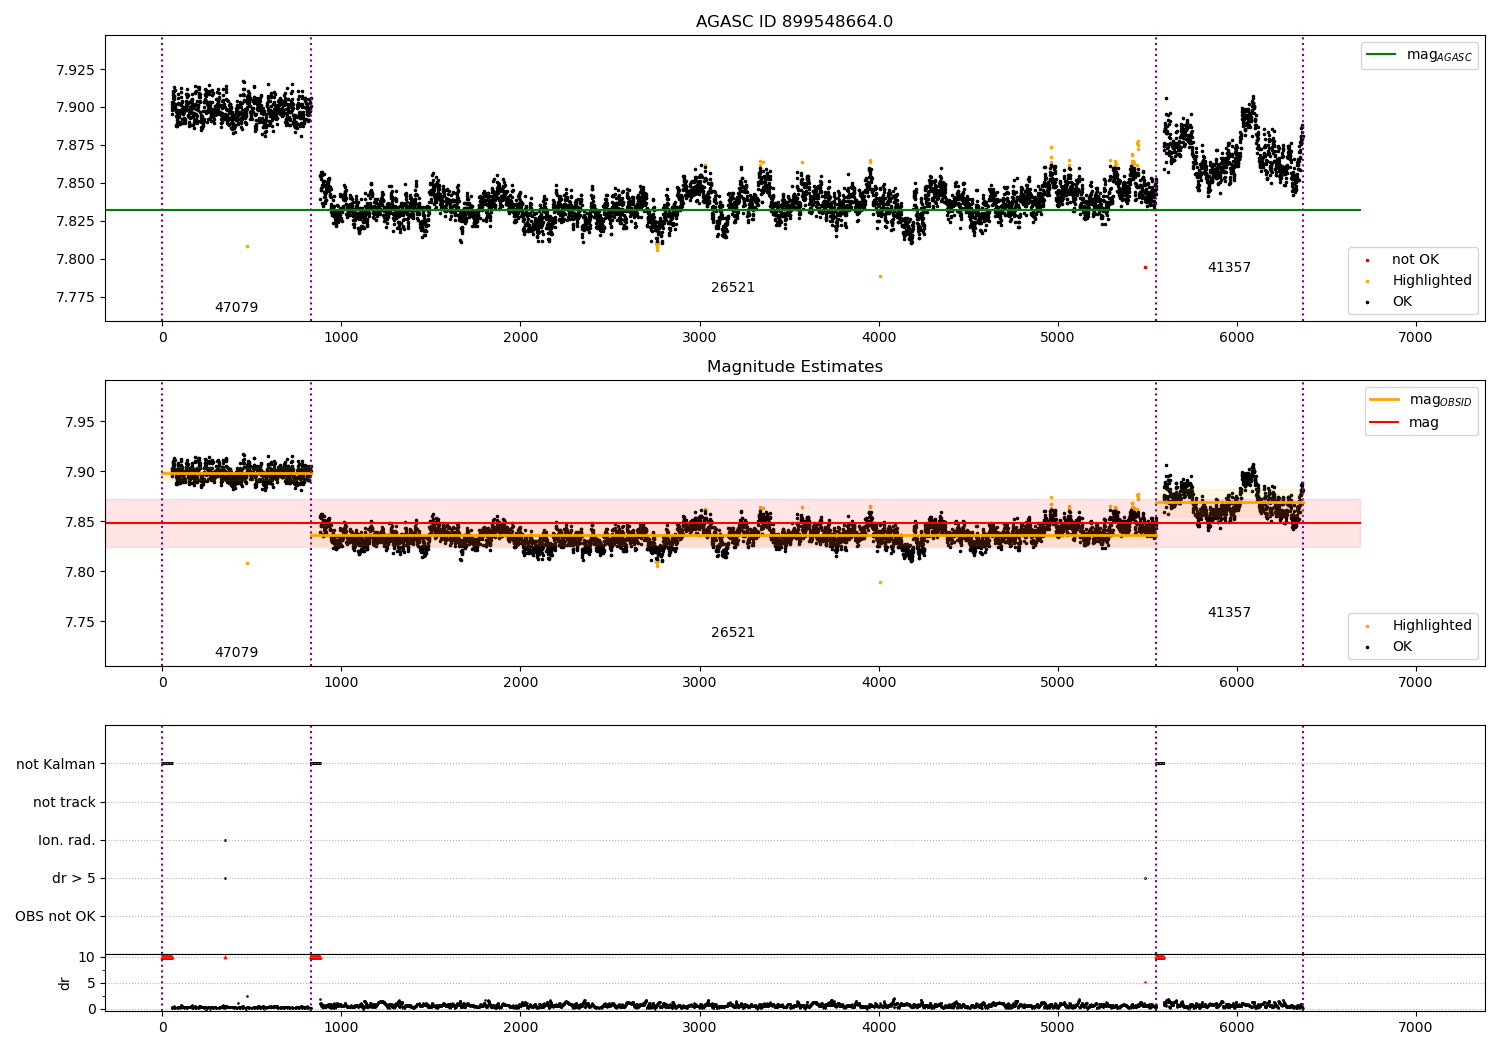Click the red 'mag' legend line
1500x1050 pixels.
point(1384,423)
